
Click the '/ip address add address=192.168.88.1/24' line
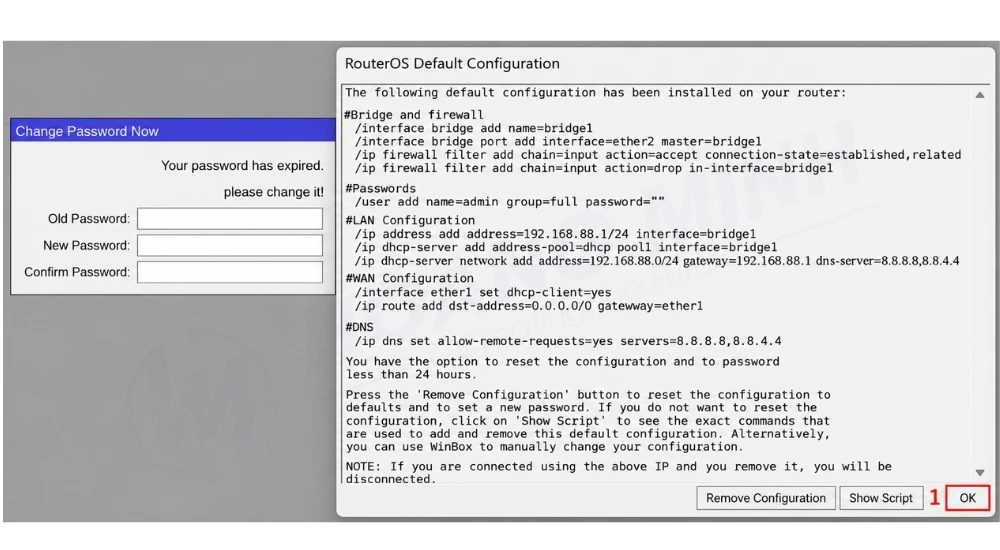tap(555, 234)
